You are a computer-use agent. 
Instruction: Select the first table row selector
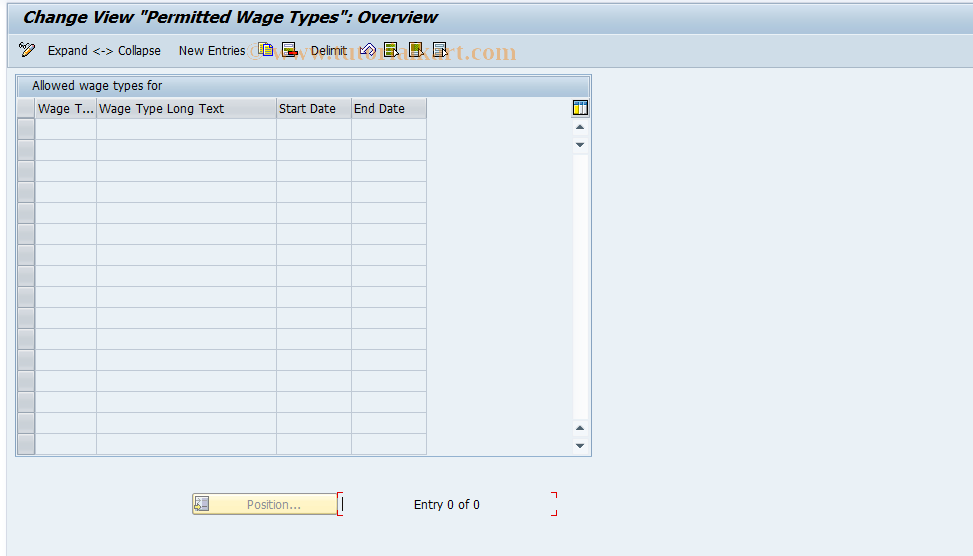tap(26, 129)
